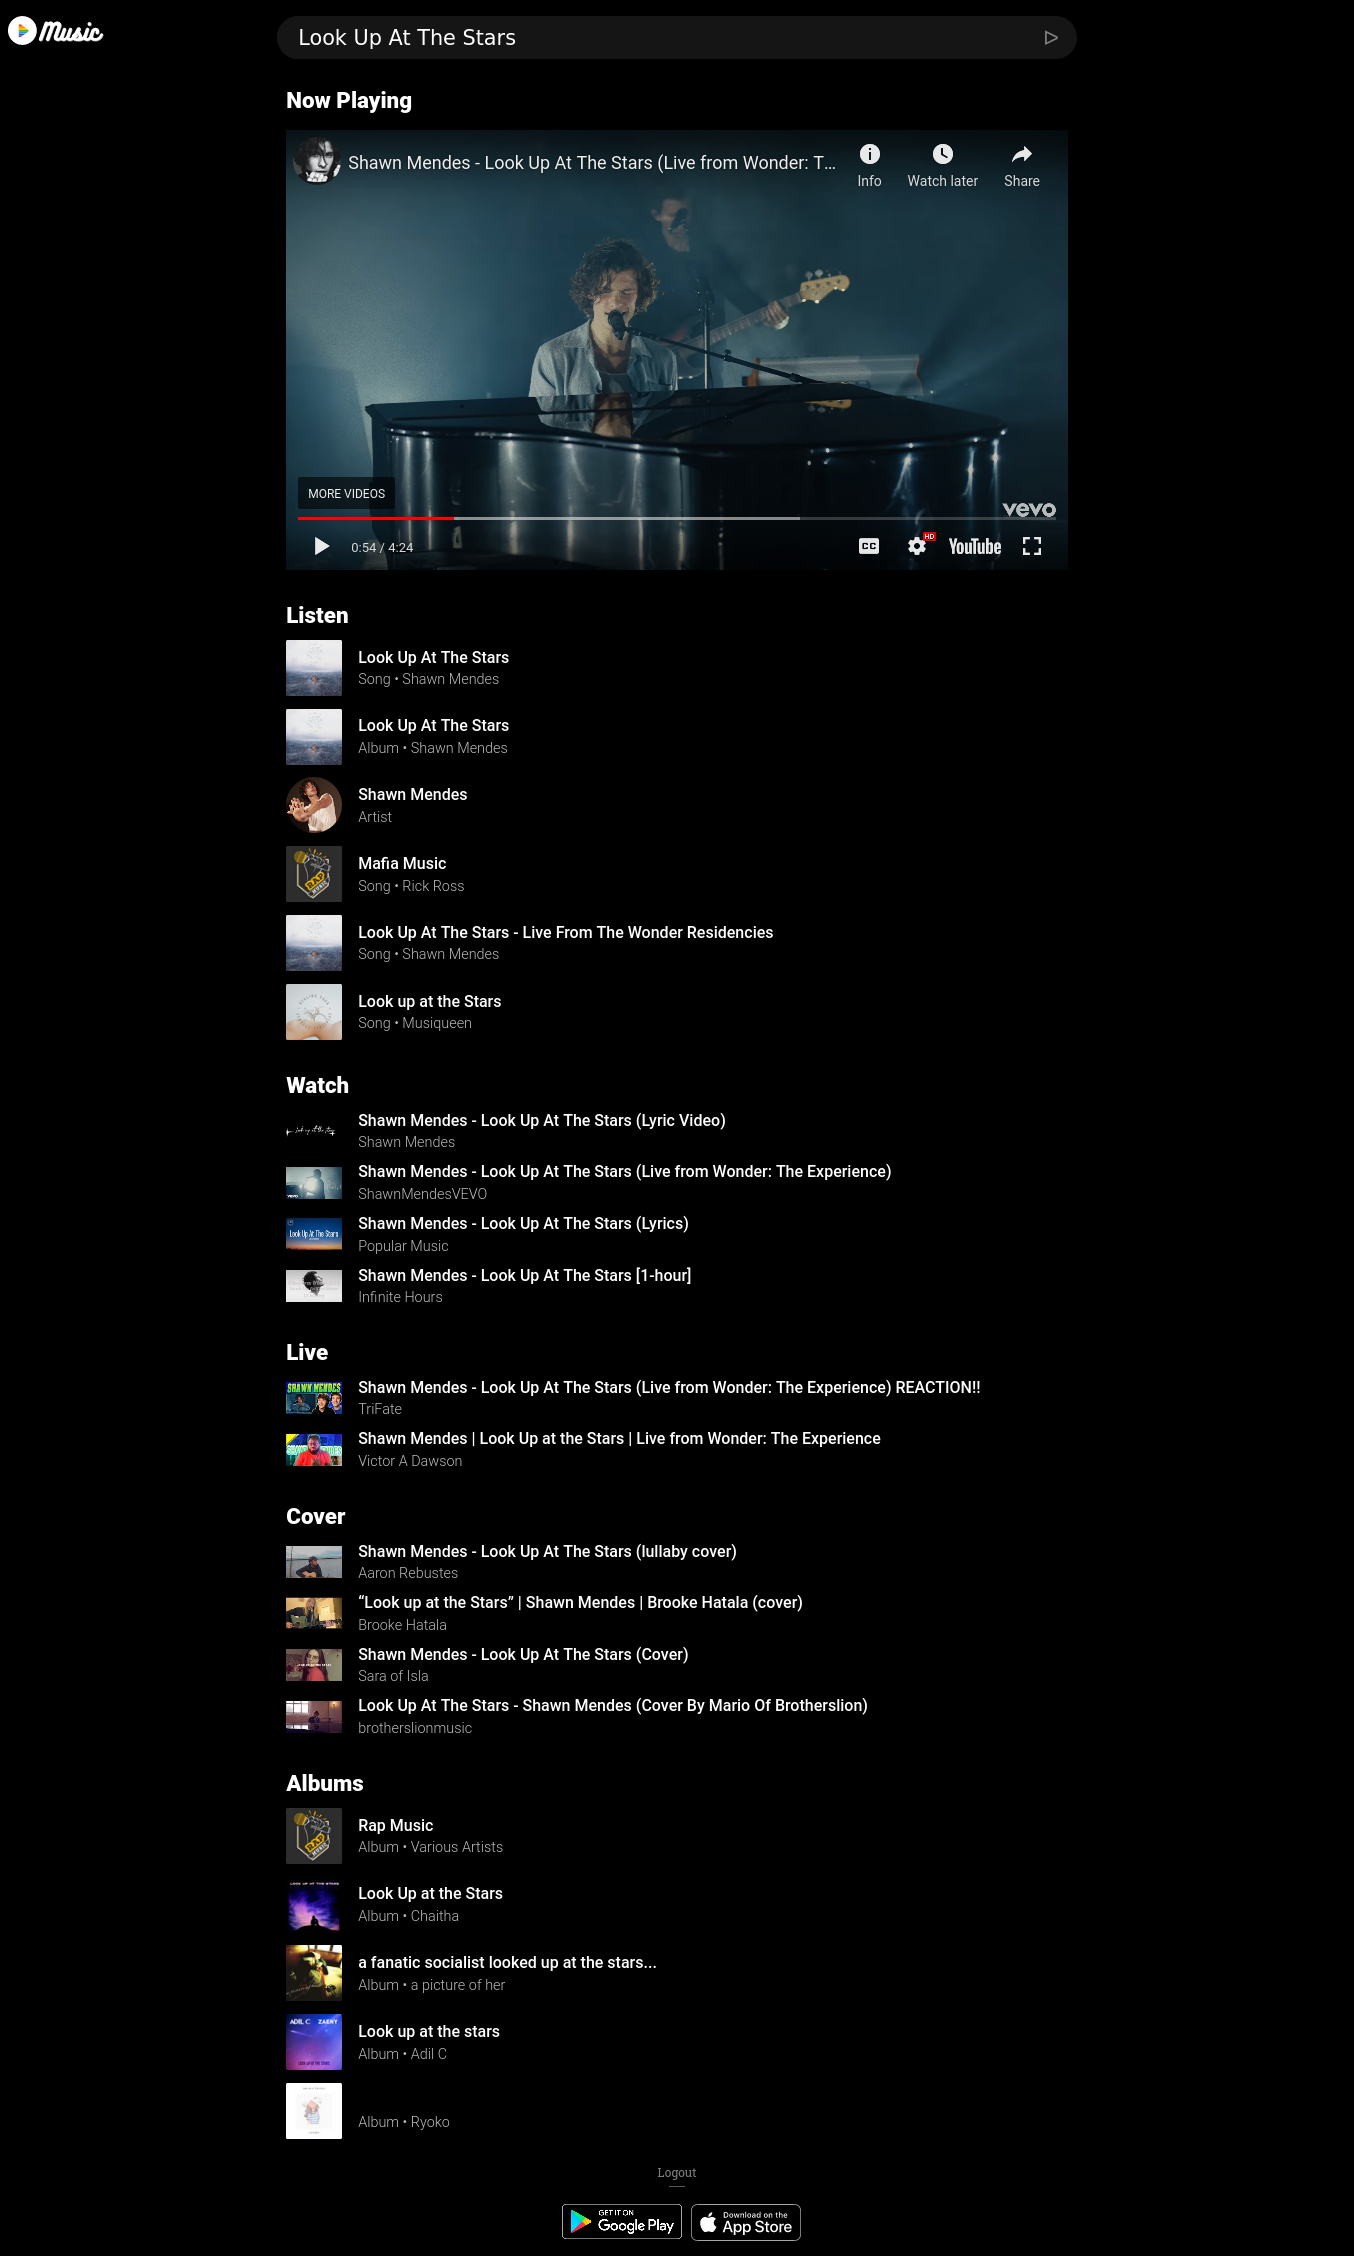Screen dimensions: 1354x2256
Task: Click the video title in the player header
Action: [x=592, y=162]
